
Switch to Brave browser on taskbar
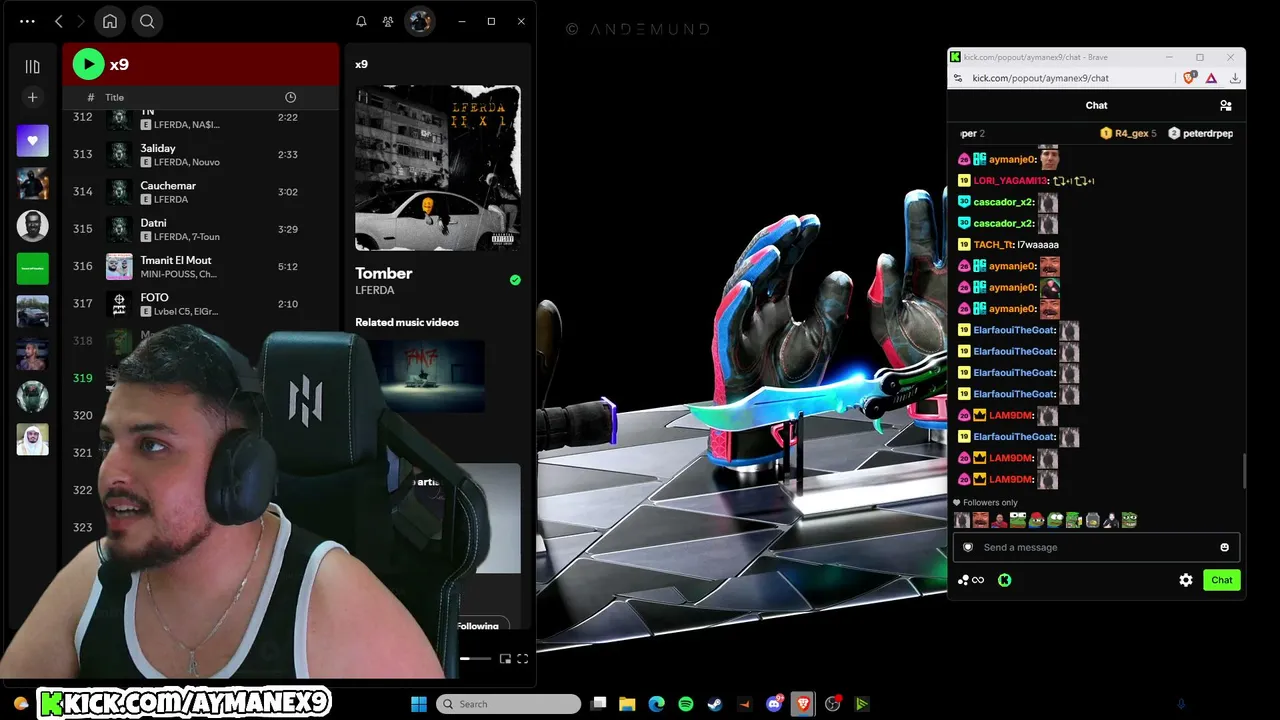pos(803,704)
